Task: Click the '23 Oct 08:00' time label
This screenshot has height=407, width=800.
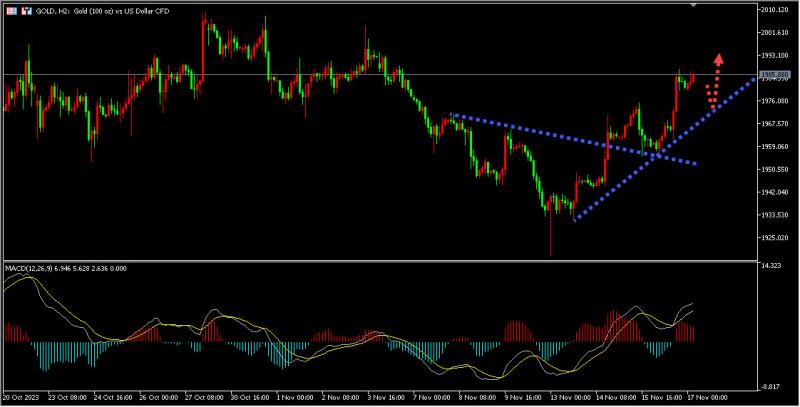Action: (x=65, y=397)
